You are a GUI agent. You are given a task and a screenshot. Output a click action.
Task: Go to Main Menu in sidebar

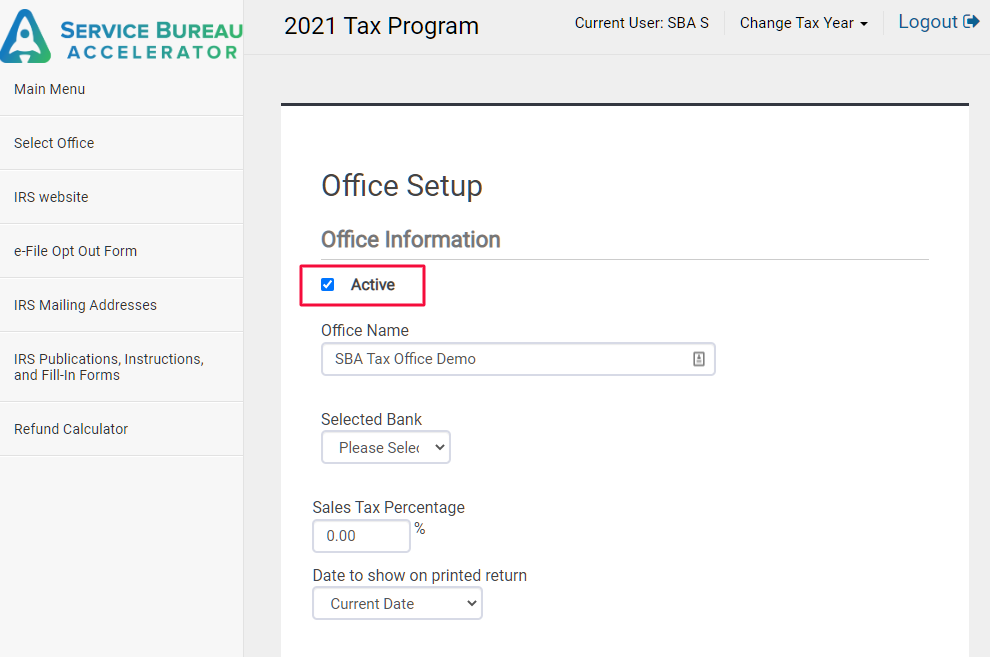click(x=50, y=89)
